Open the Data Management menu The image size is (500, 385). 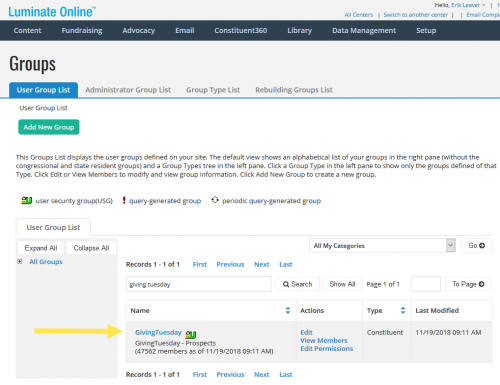coord(364,30)
